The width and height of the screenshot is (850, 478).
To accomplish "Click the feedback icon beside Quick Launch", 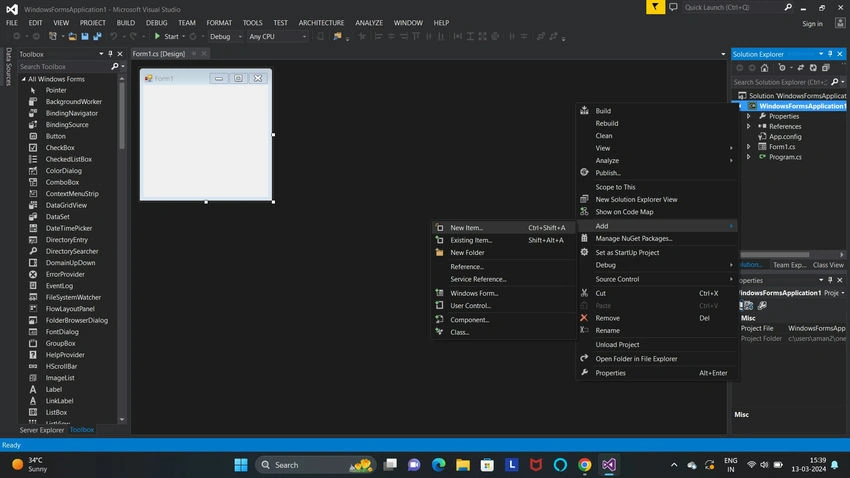I will 673,7.
